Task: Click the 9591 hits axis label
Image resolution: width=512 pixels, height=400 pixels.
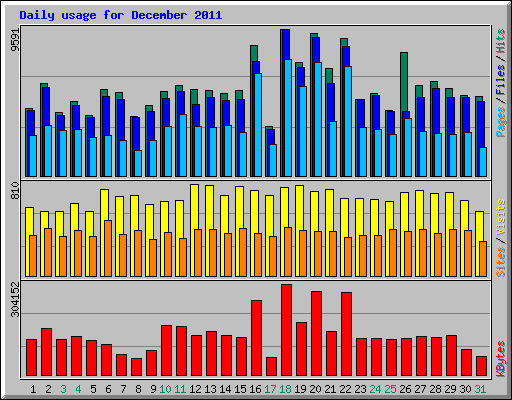Action: pyautogui.click(x=15, y=40)
